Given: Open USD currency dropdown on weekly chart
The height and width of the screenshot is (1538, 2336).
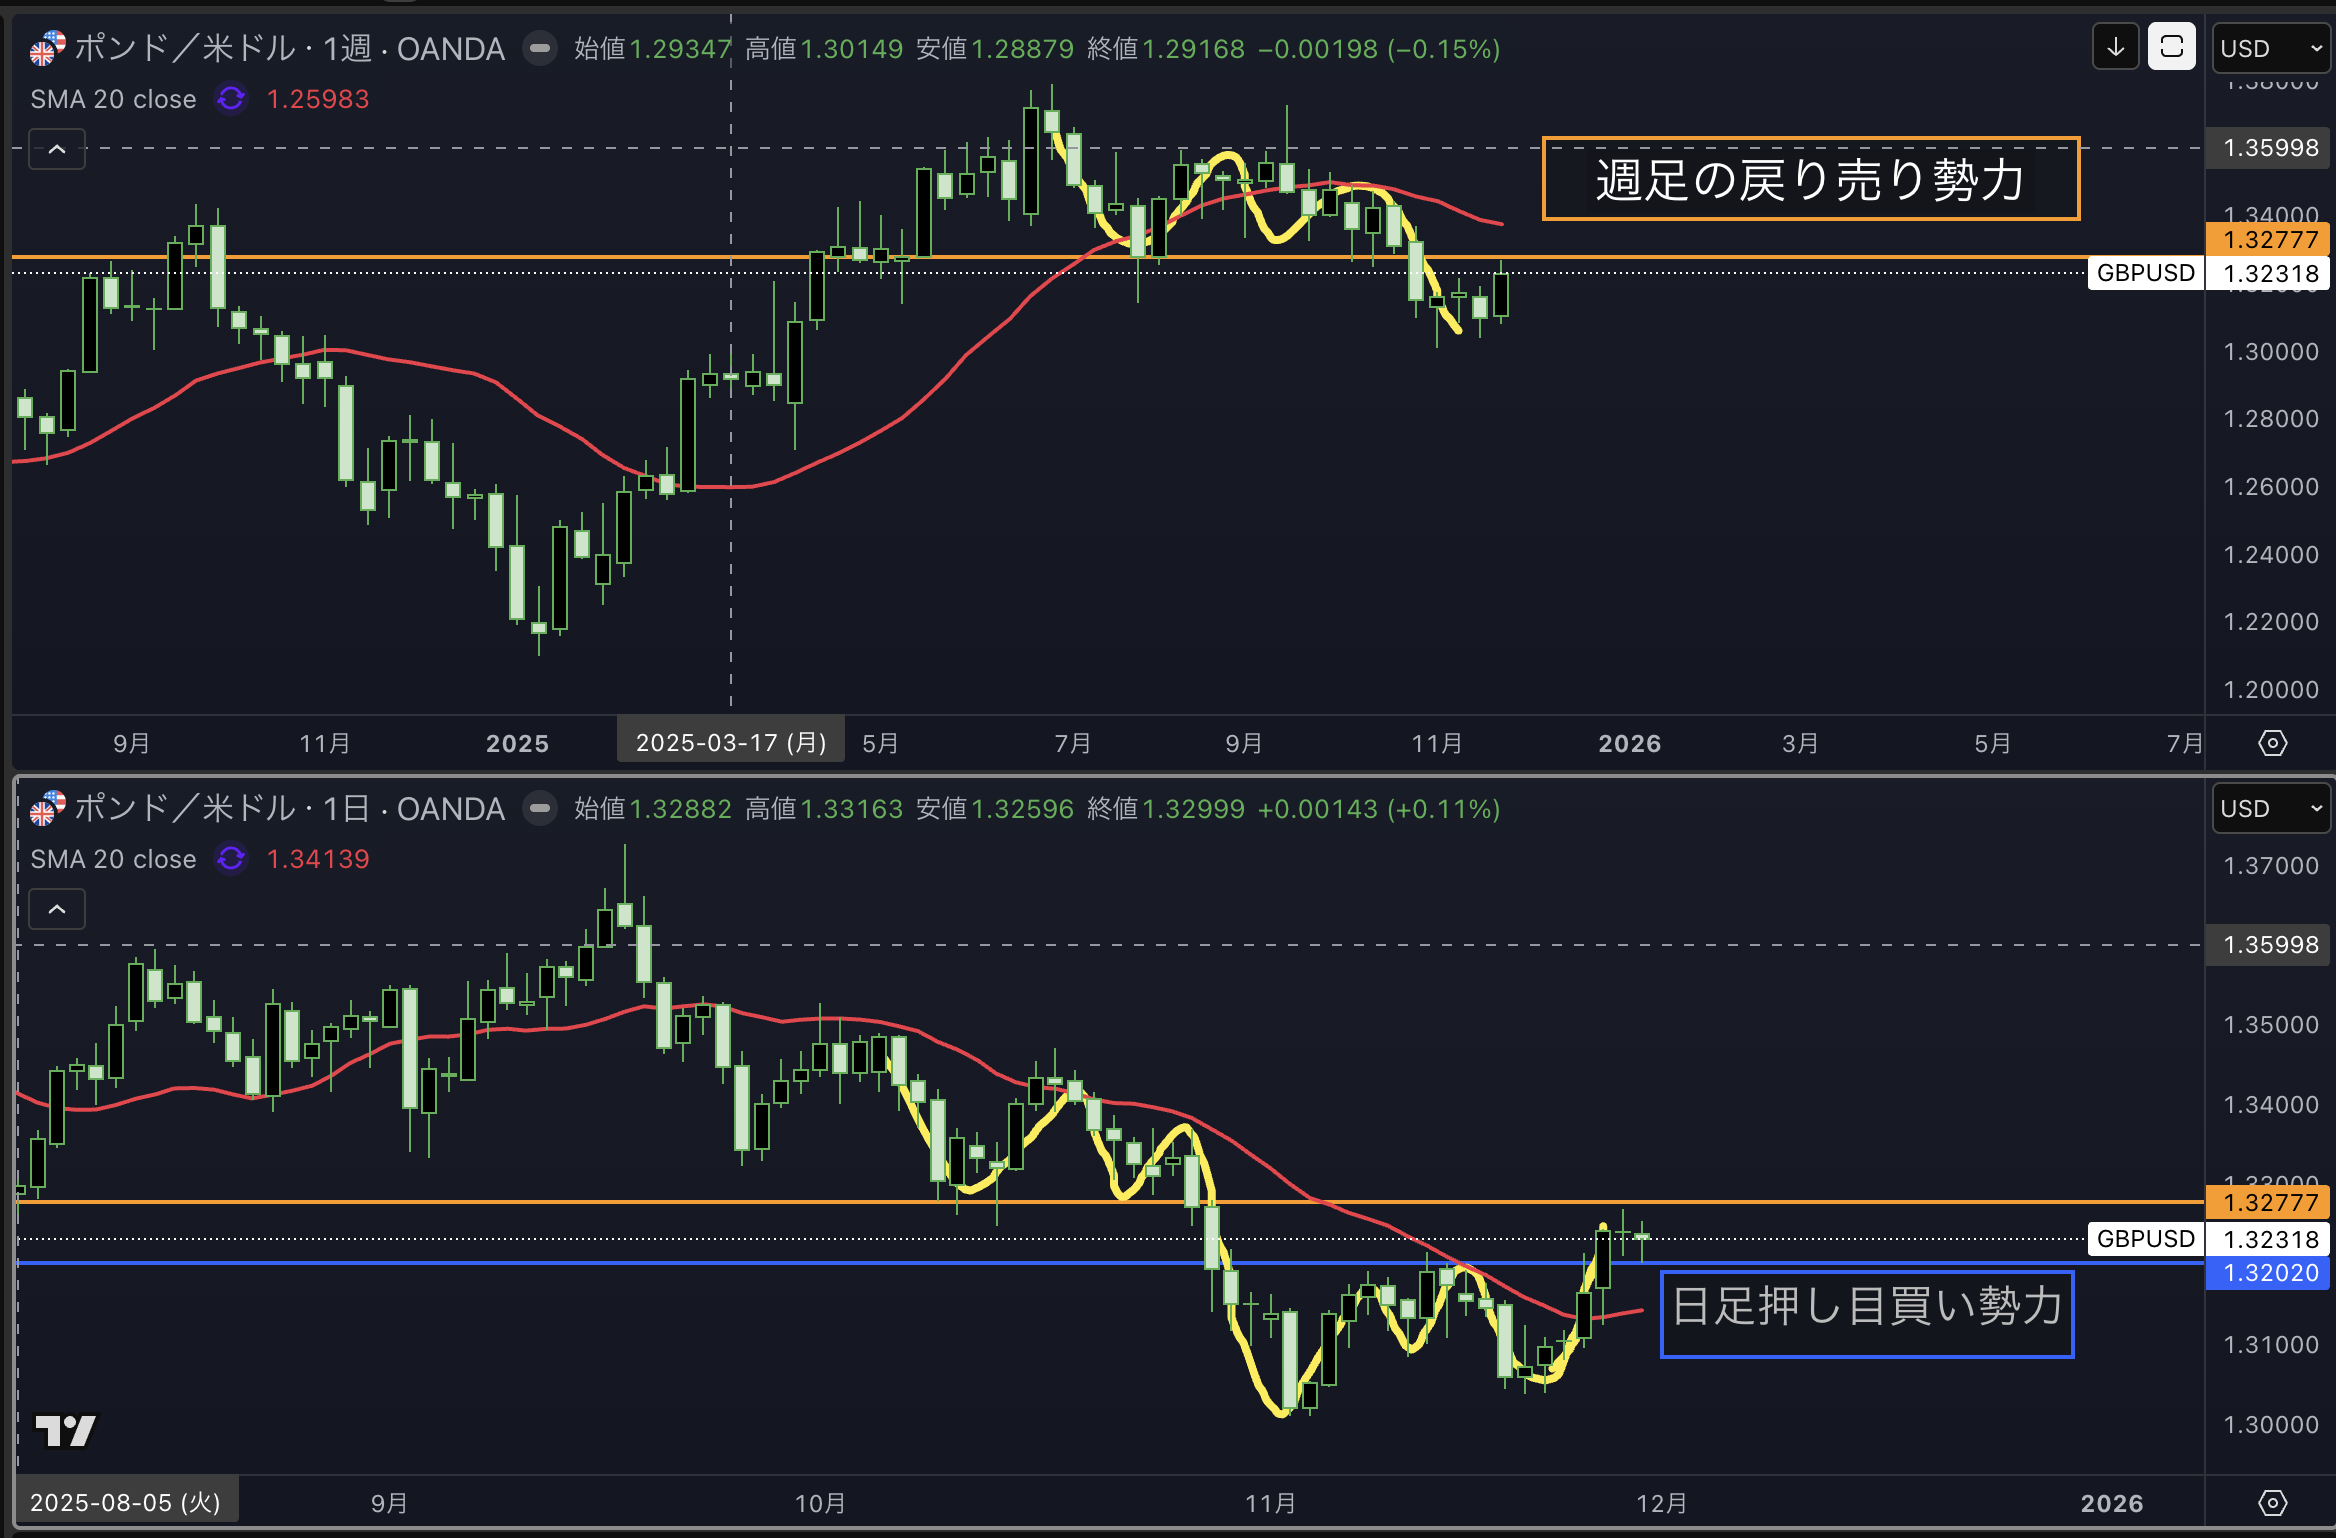Looking at the screenshot, I should coord(2271,48).
